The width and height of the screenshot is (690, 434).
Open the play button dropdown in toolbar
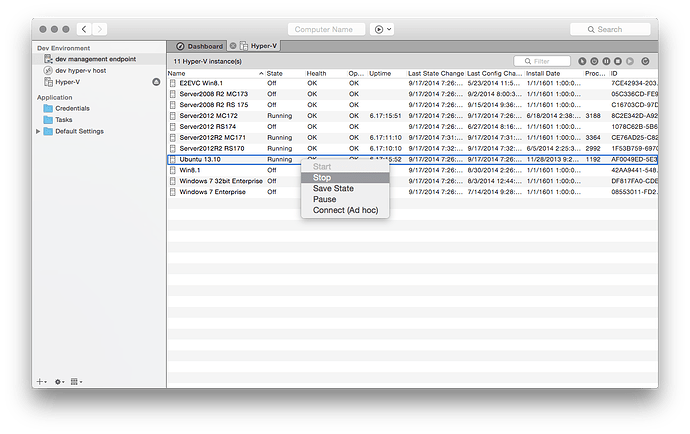(383, 29)
